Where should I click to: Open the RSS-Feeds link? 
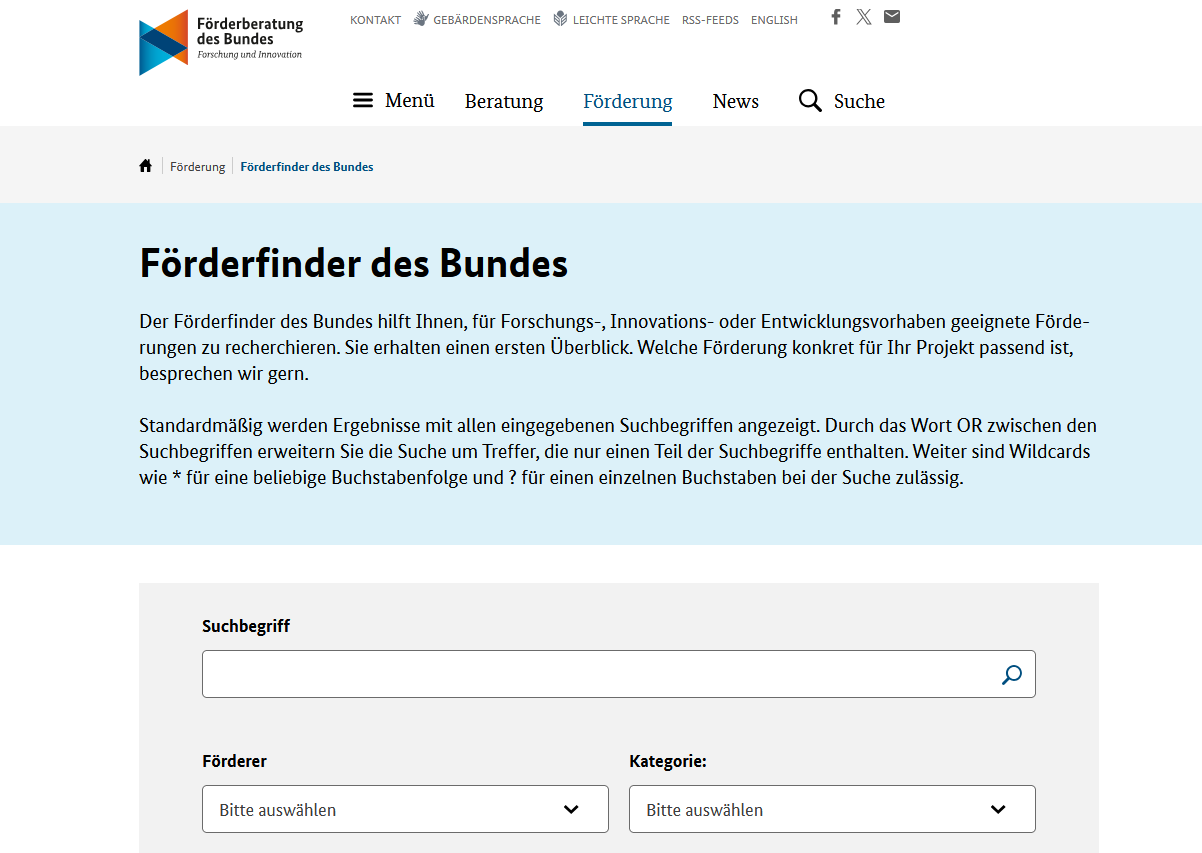(710, 20)
